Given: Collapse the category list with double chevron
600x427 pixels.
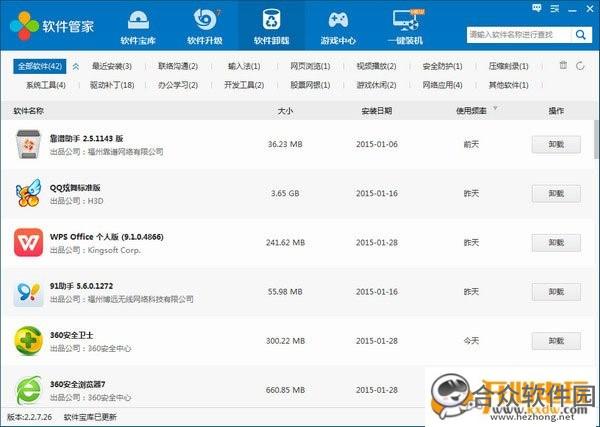Looking at the screenshot, I should (x=76, y=66).
